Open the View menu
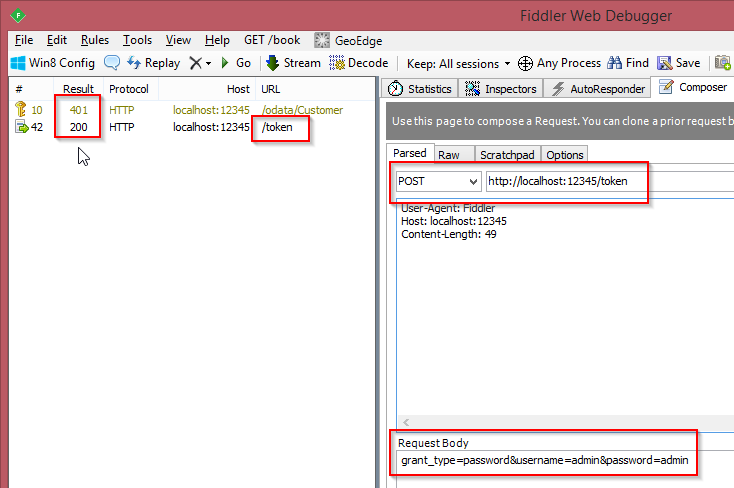Screen dimensions: 734x488 (178, 40)
